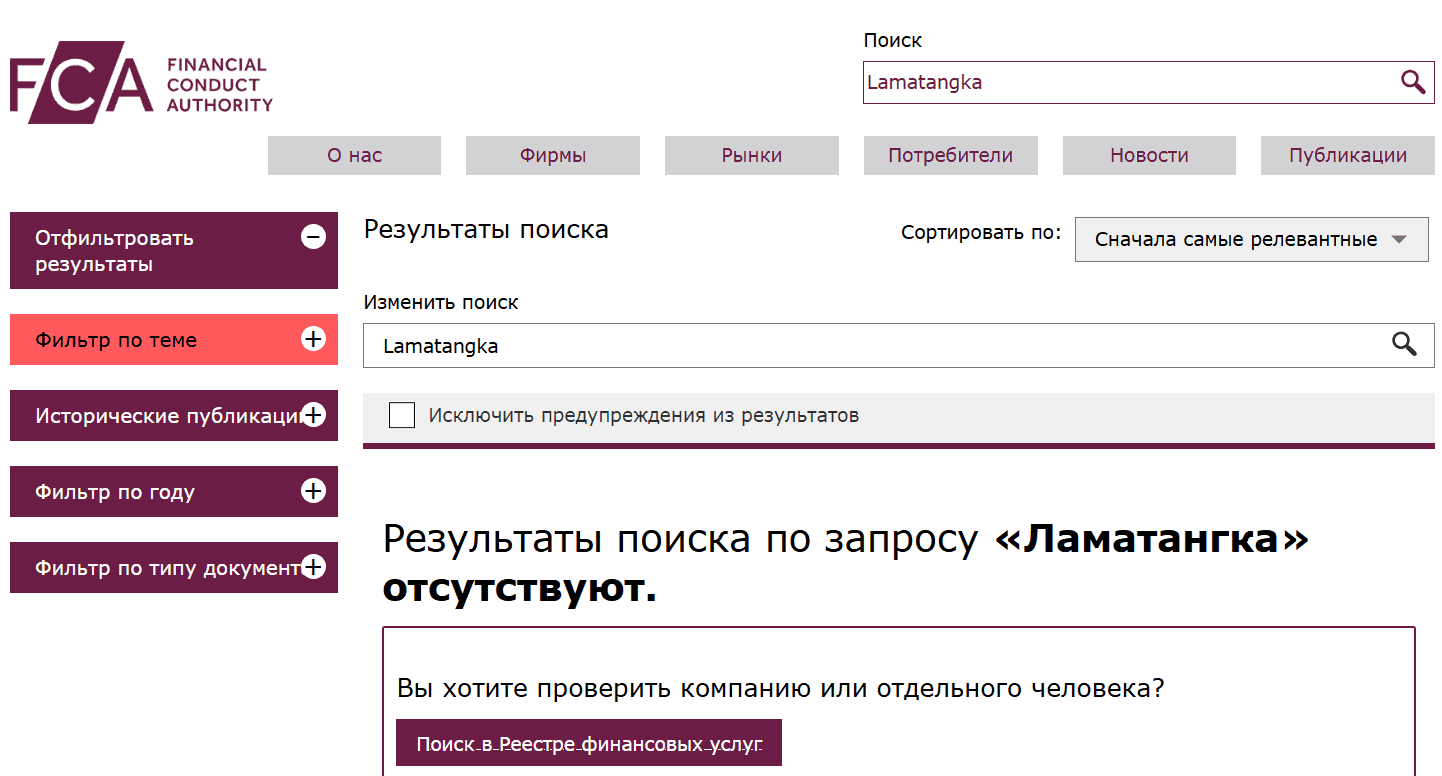Image resolution: width=1442 pixels, height=776 pixels.
Task: Select the «Новости» navigation tab
Action: coord(1148,155)
